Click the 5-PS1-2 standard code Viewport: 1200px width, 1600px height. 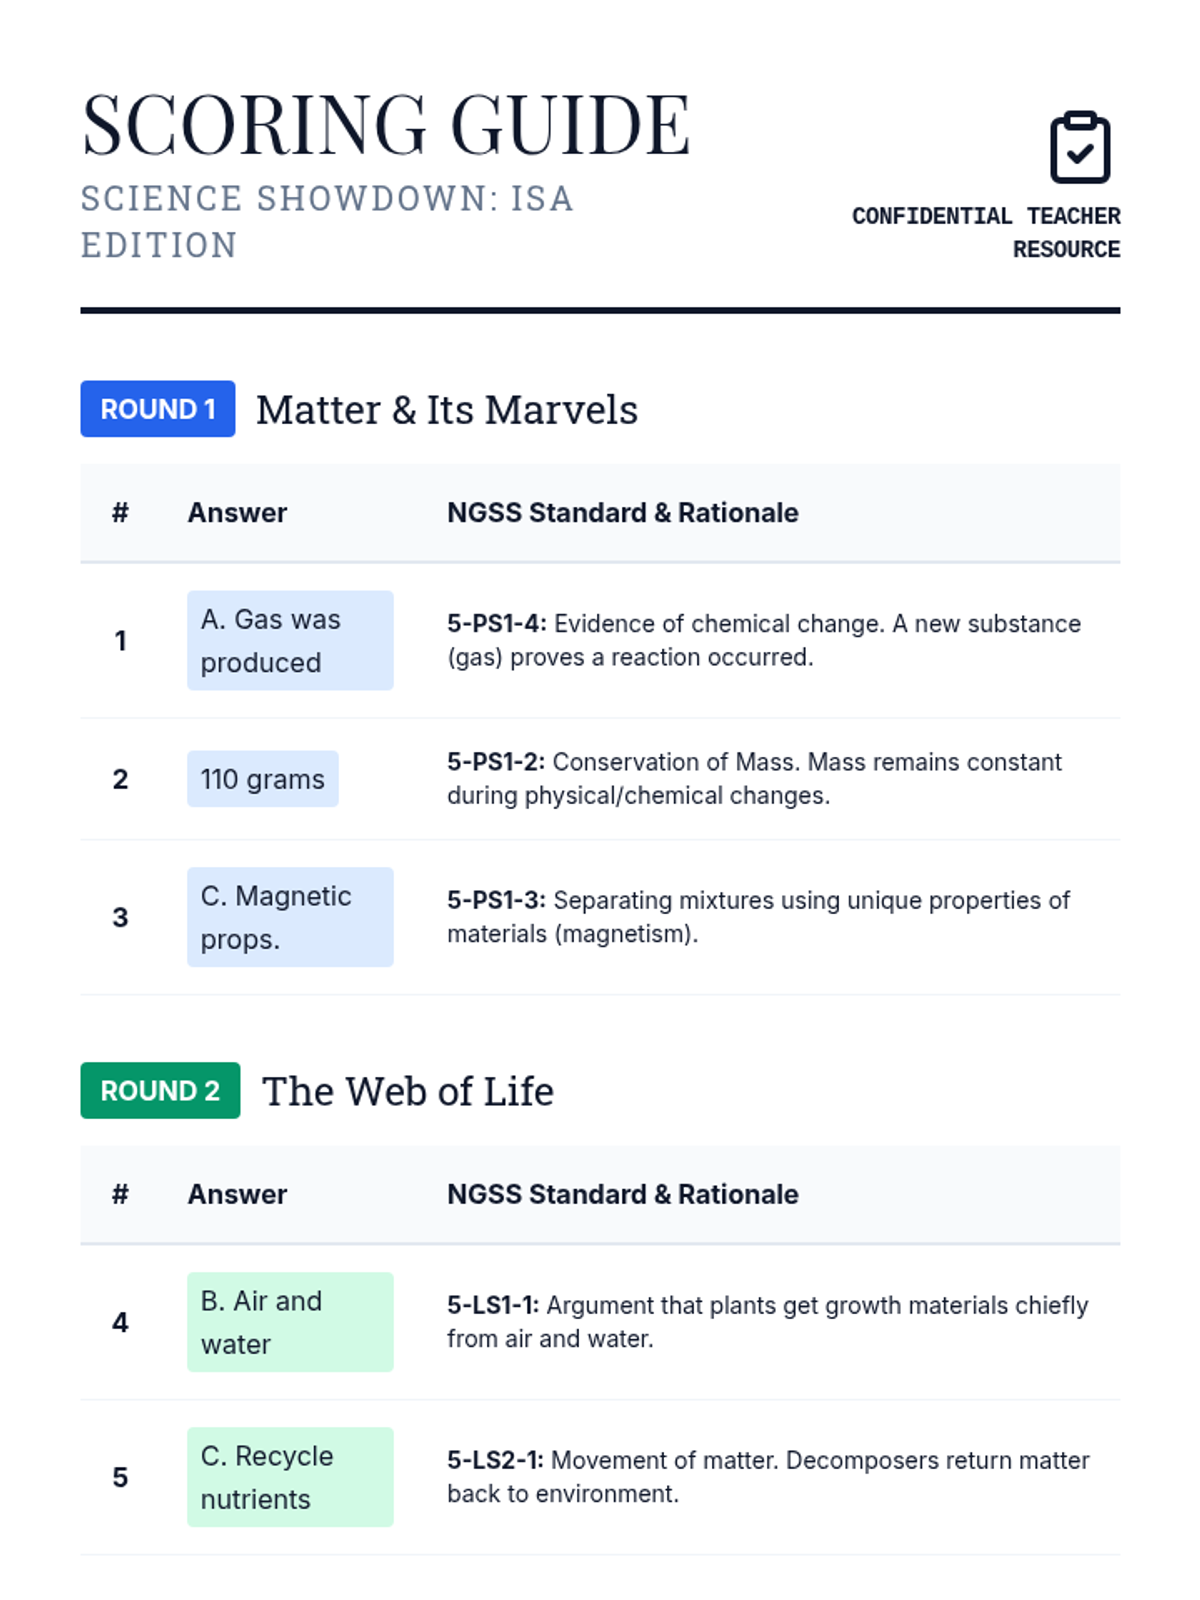(x=496, y=762)
